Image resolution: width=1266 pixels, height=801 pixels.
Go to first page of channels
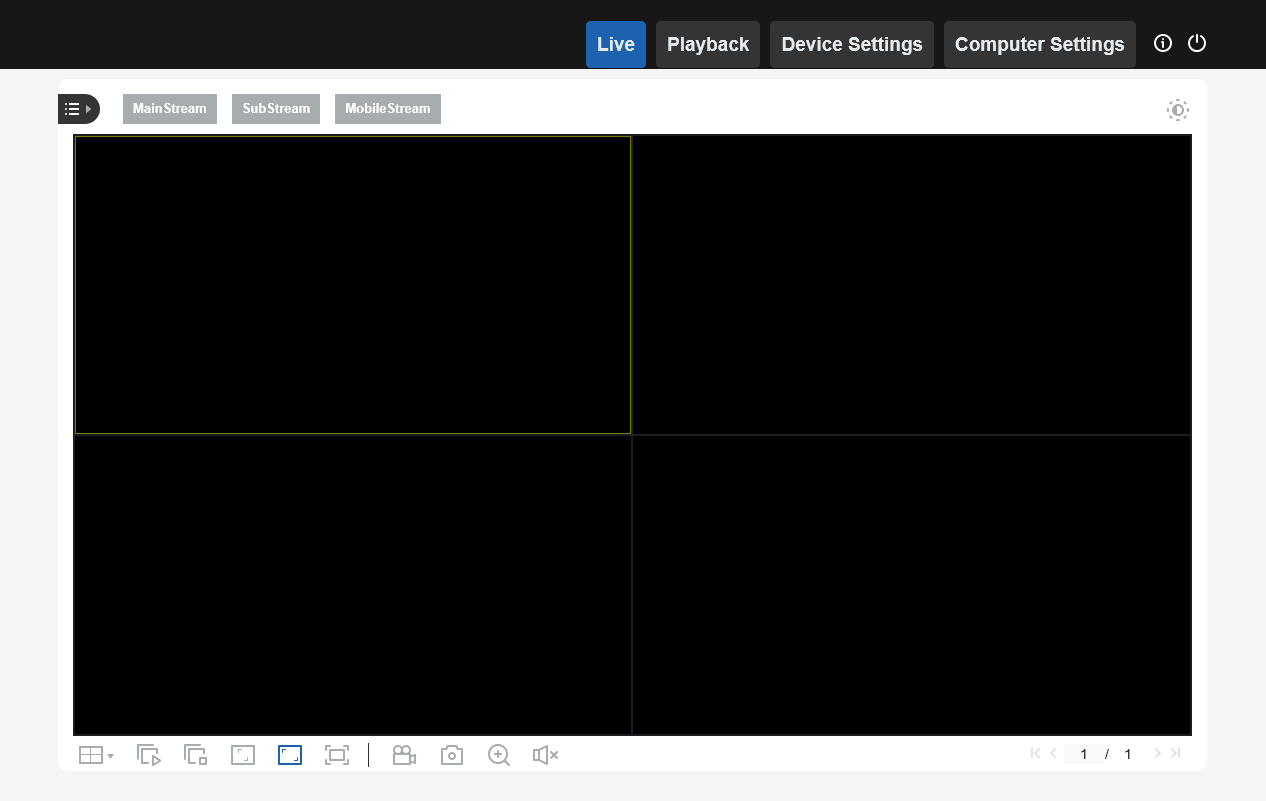point(1036,753)
